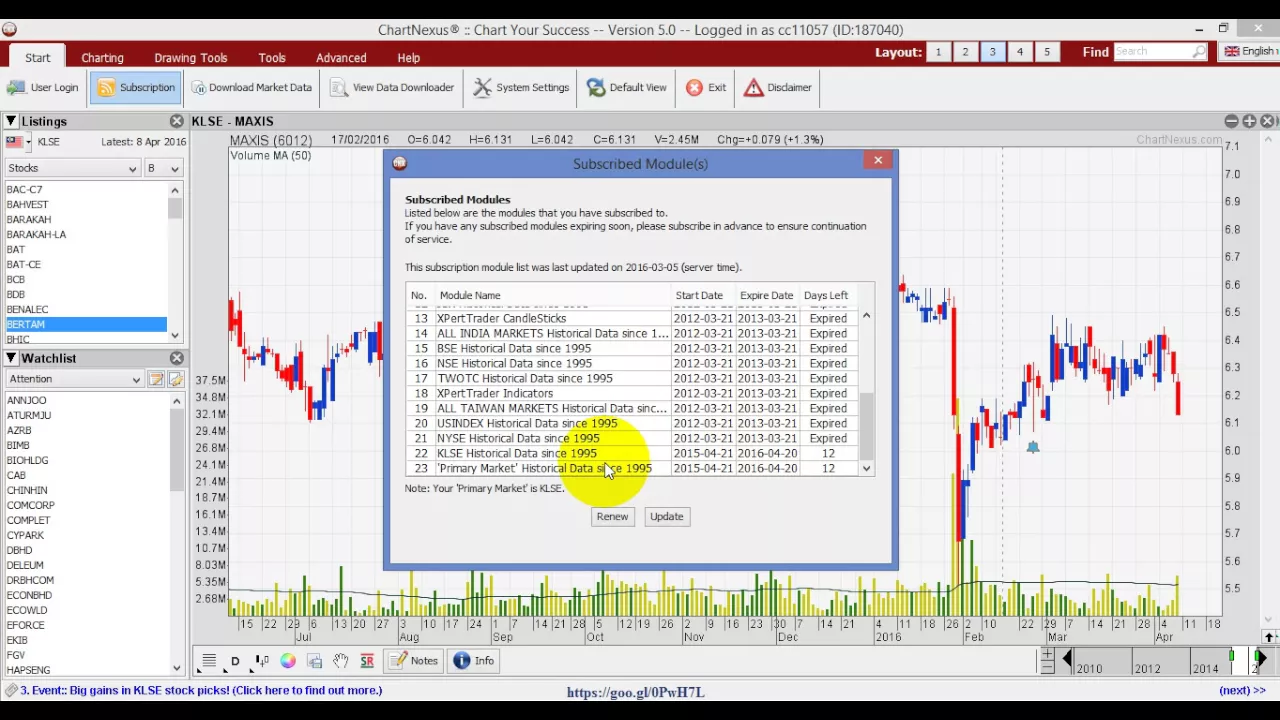Collapse the Watchlist panel triangle
The height and width of the screenshot is (720, 1280).
pyautogui.click(x=11, y=358)
